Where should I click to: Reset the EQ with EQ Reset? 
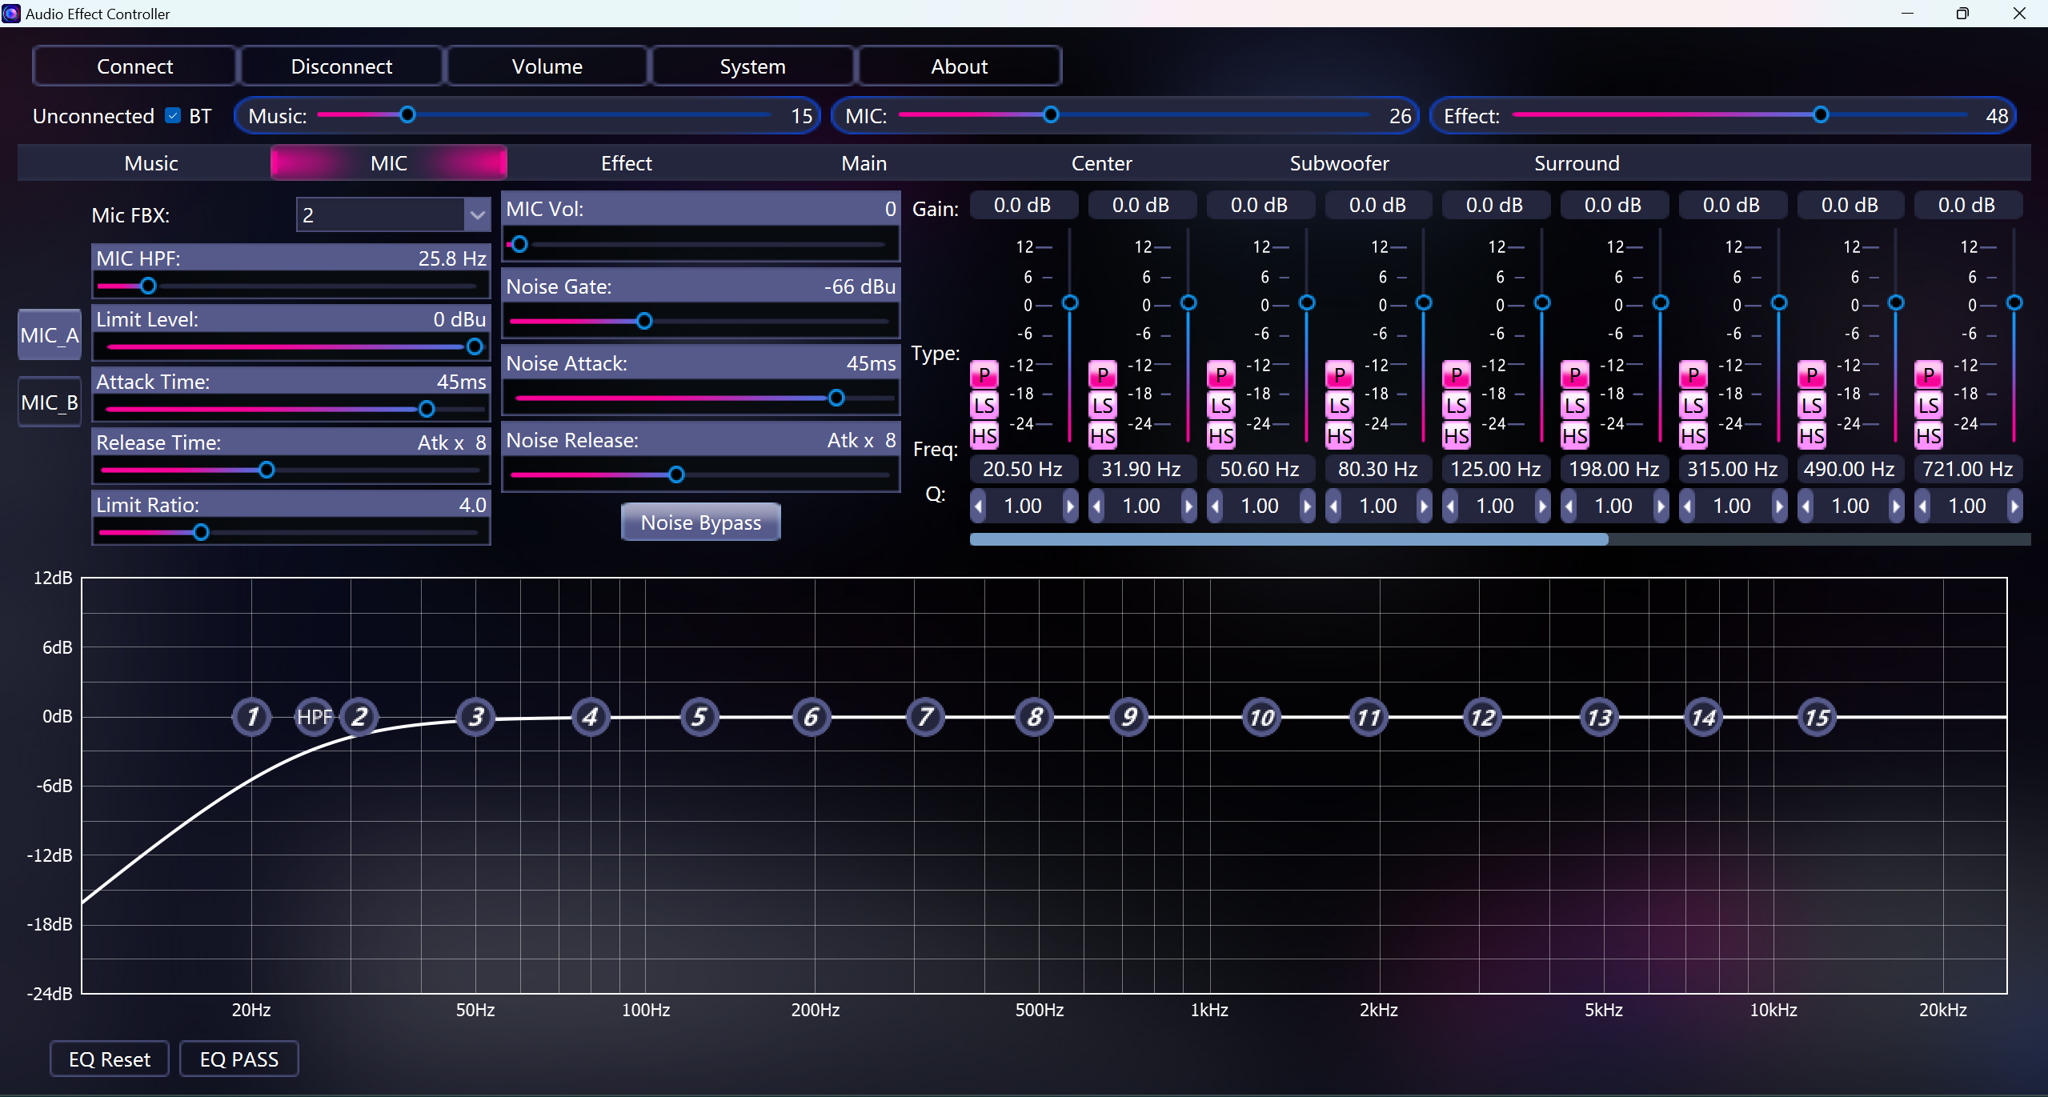[x=110, y=1059]
